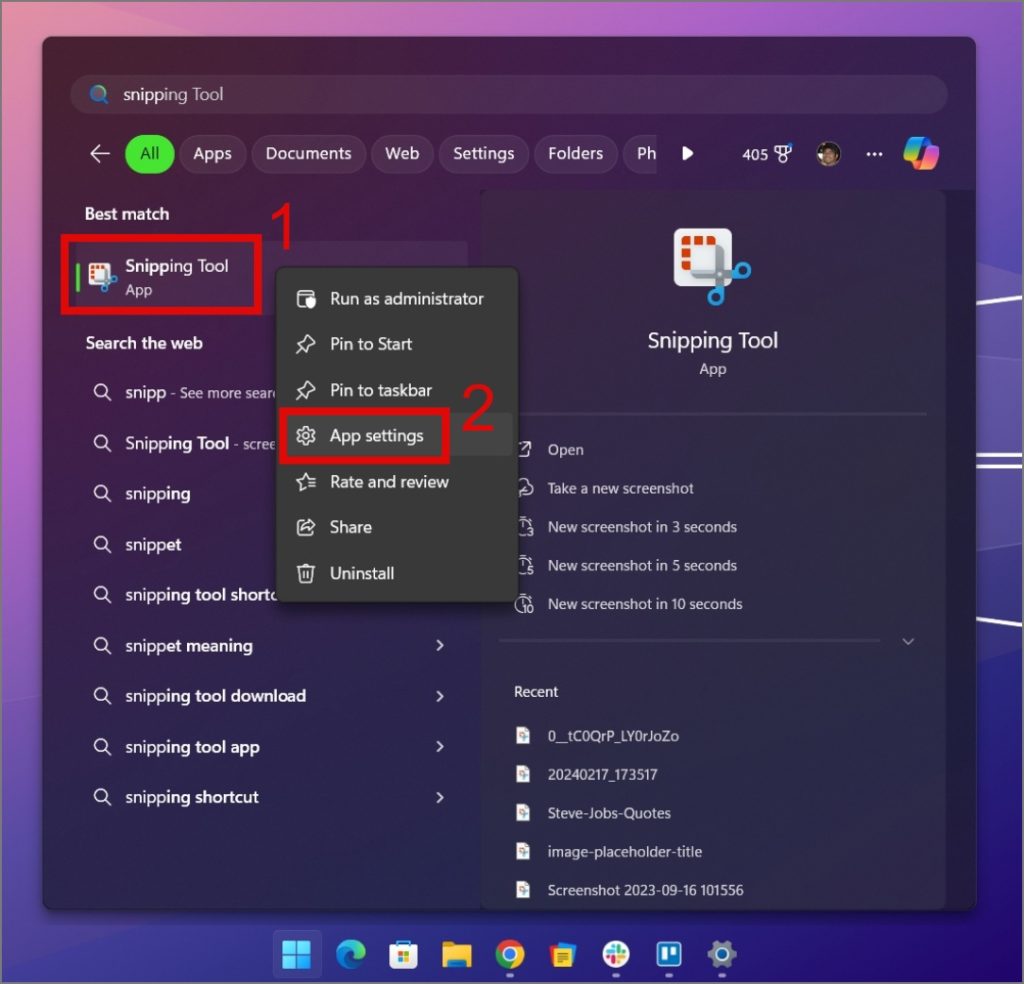Viewport: 1024px width, 984px height.
Task: Open the yellow files app in taskbar
Action: (x=562, y=954)
